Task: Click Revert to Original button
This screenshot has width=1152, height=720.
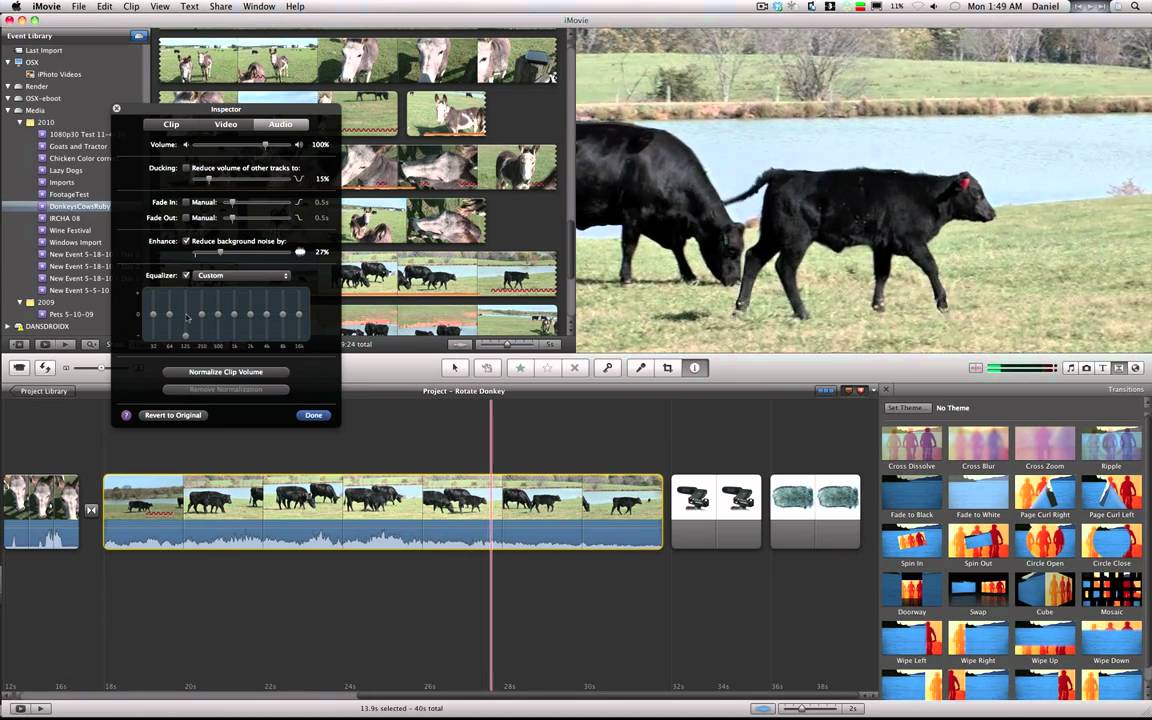Action: tap(173, 415)
